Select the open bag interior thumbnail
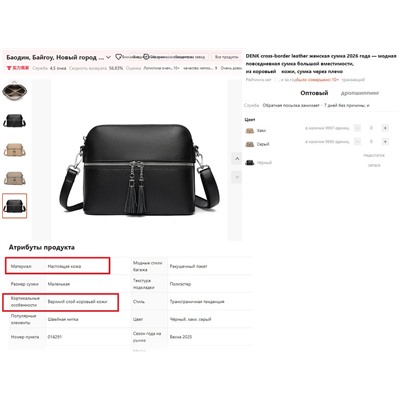Image resolution: width=400 pixels, height=400 pixels. [x=15, y=91]
